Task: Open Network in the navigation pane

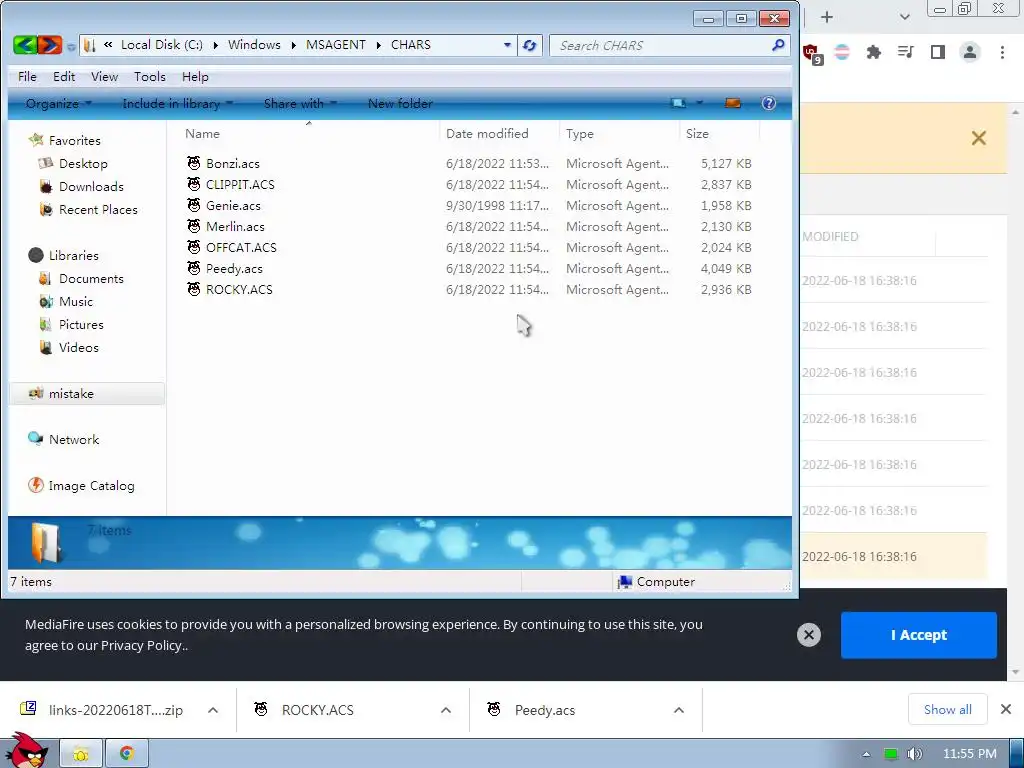Action: click(74, 440)
